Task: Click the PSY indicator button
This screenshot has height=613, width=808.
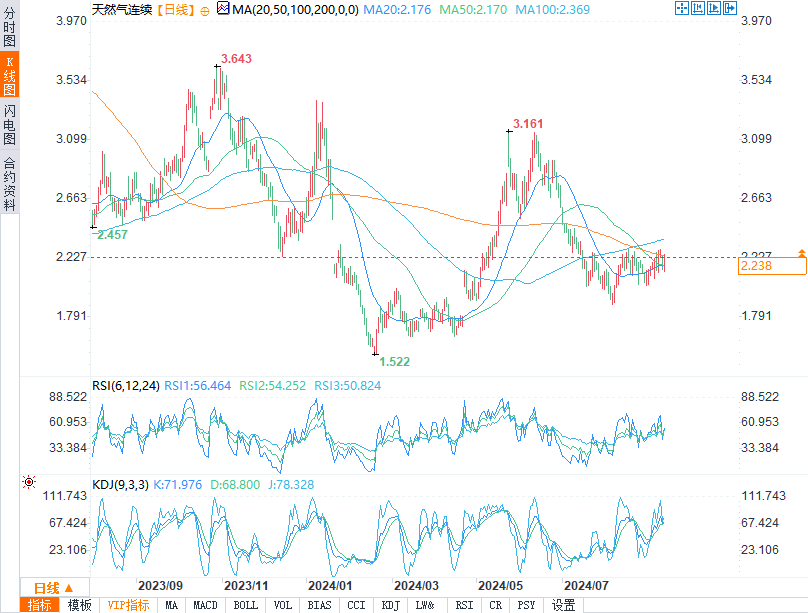Action: point(526,605)
